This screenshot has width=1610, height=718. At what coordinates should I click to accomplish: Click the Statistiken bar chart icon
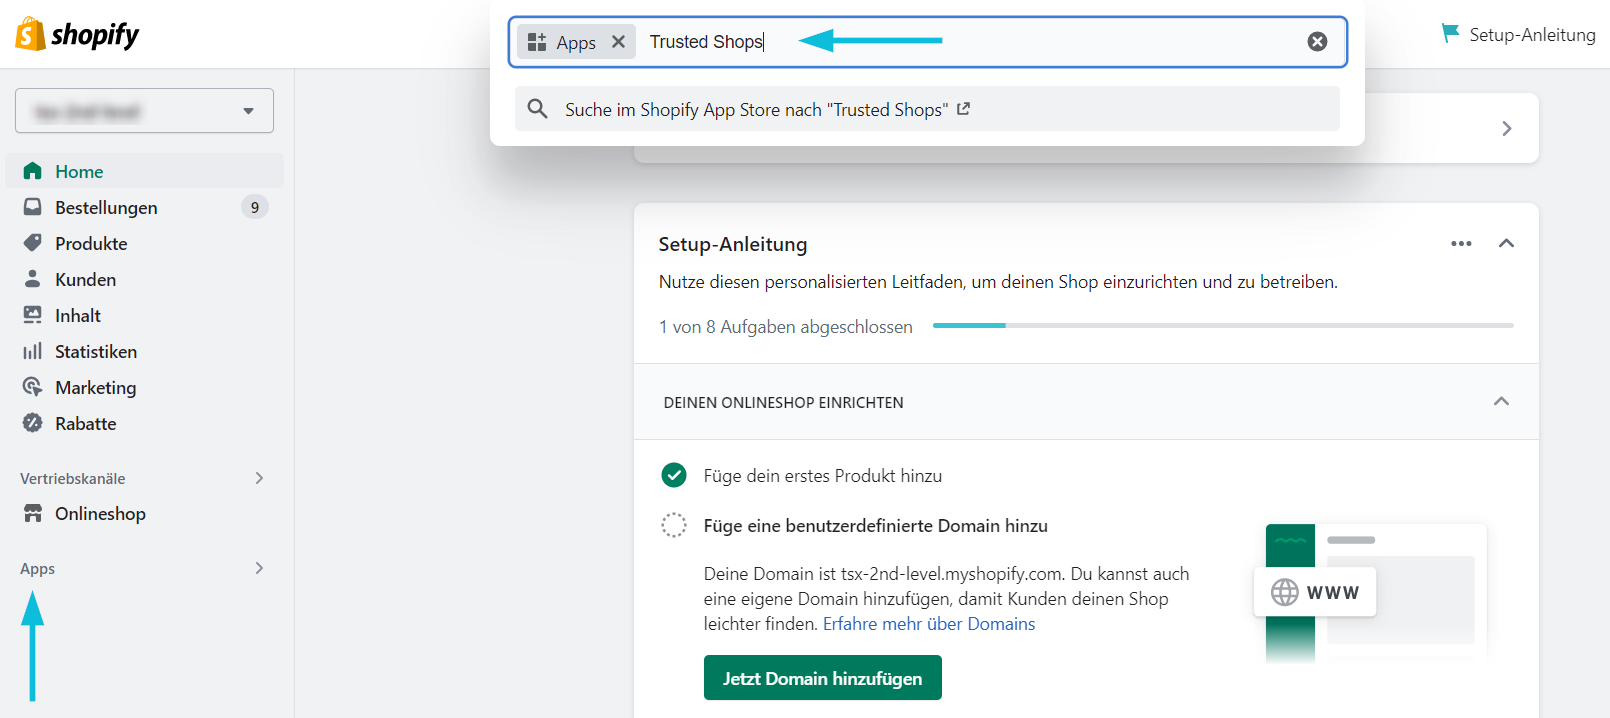coord(33,351)
